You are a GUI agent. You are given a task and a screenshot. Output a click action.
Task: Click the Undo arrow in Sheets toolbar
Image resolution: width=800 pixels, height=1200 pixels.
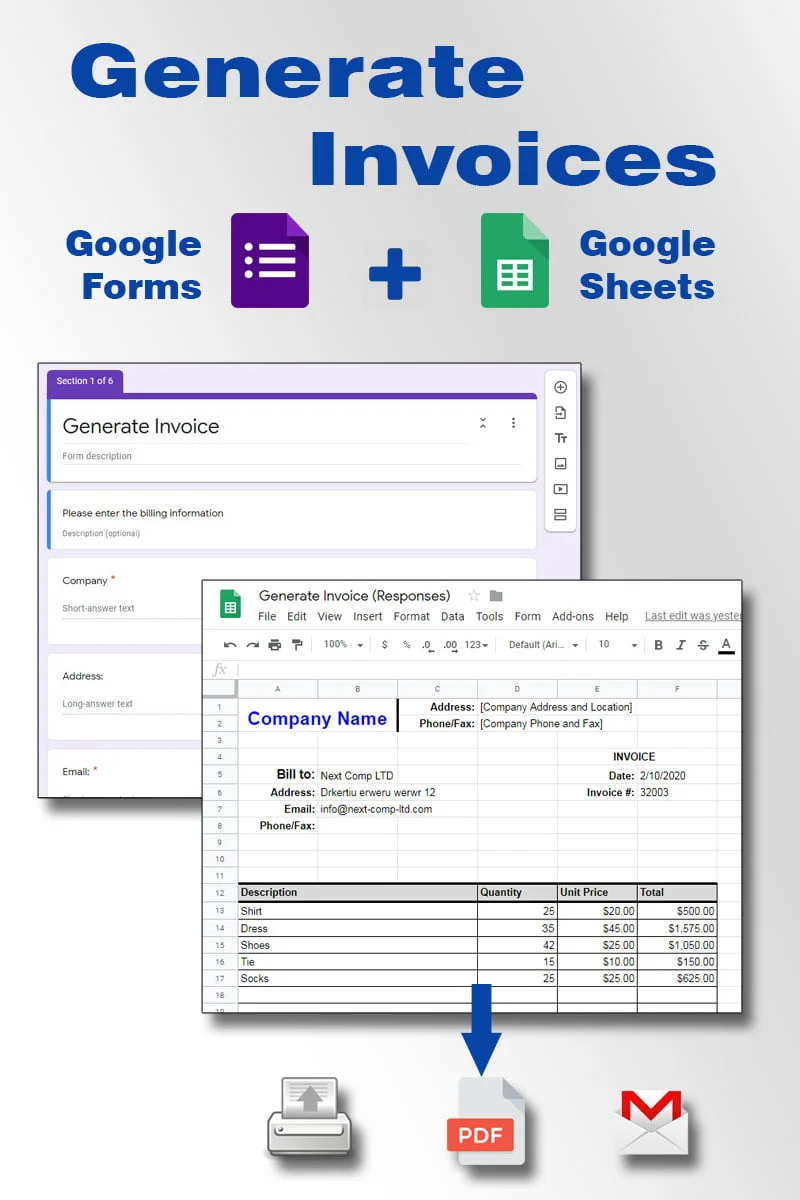[x=230, y=645]
